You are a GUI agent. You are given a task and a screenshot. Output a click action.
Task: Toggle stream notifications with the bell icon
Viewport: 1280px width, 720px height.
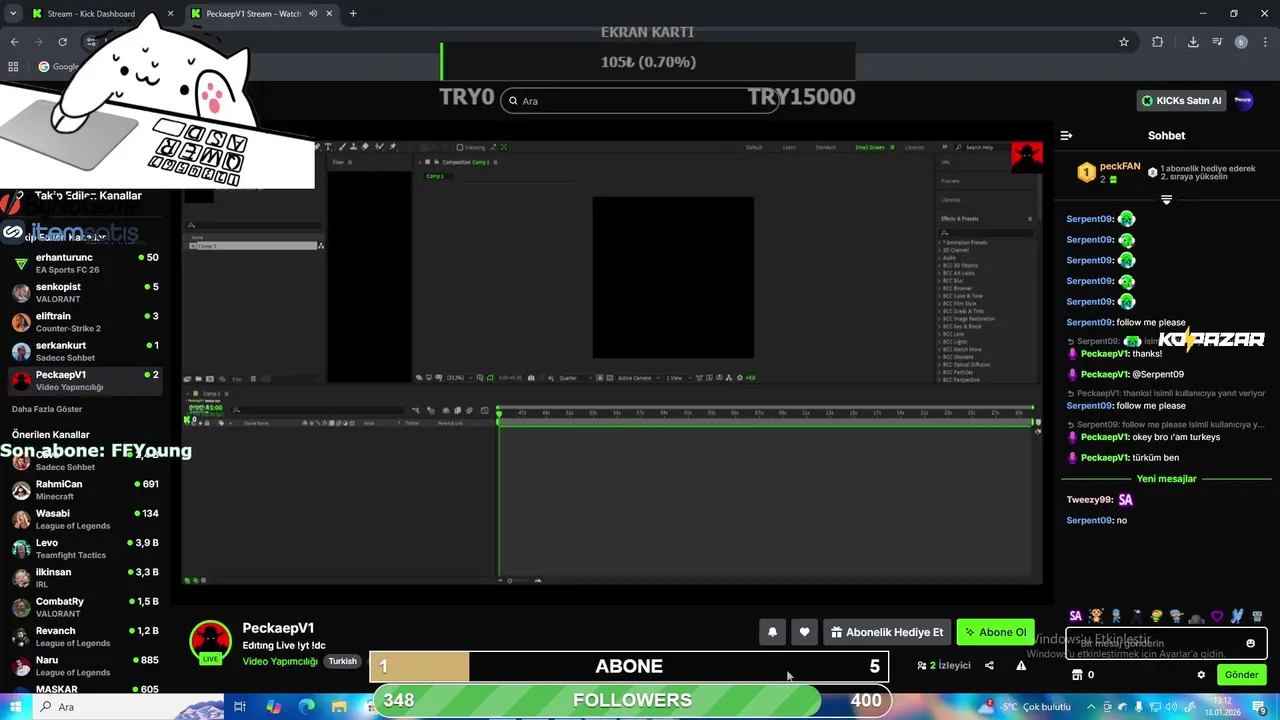[x=772, y=632]
